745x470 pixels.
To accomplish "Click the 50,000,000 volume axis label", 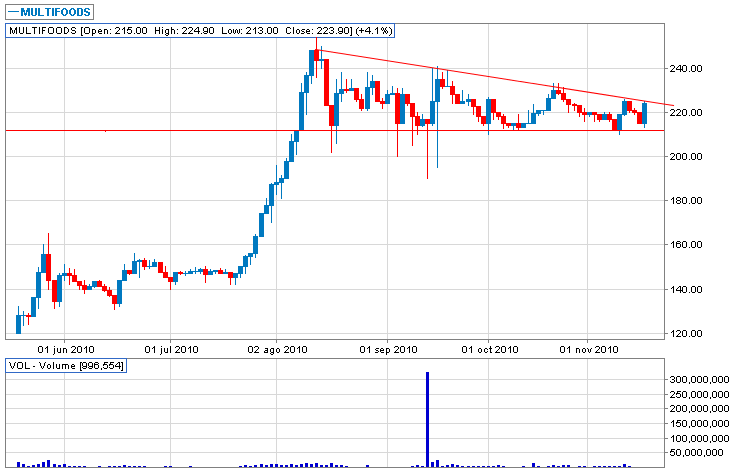I will 697,452.
